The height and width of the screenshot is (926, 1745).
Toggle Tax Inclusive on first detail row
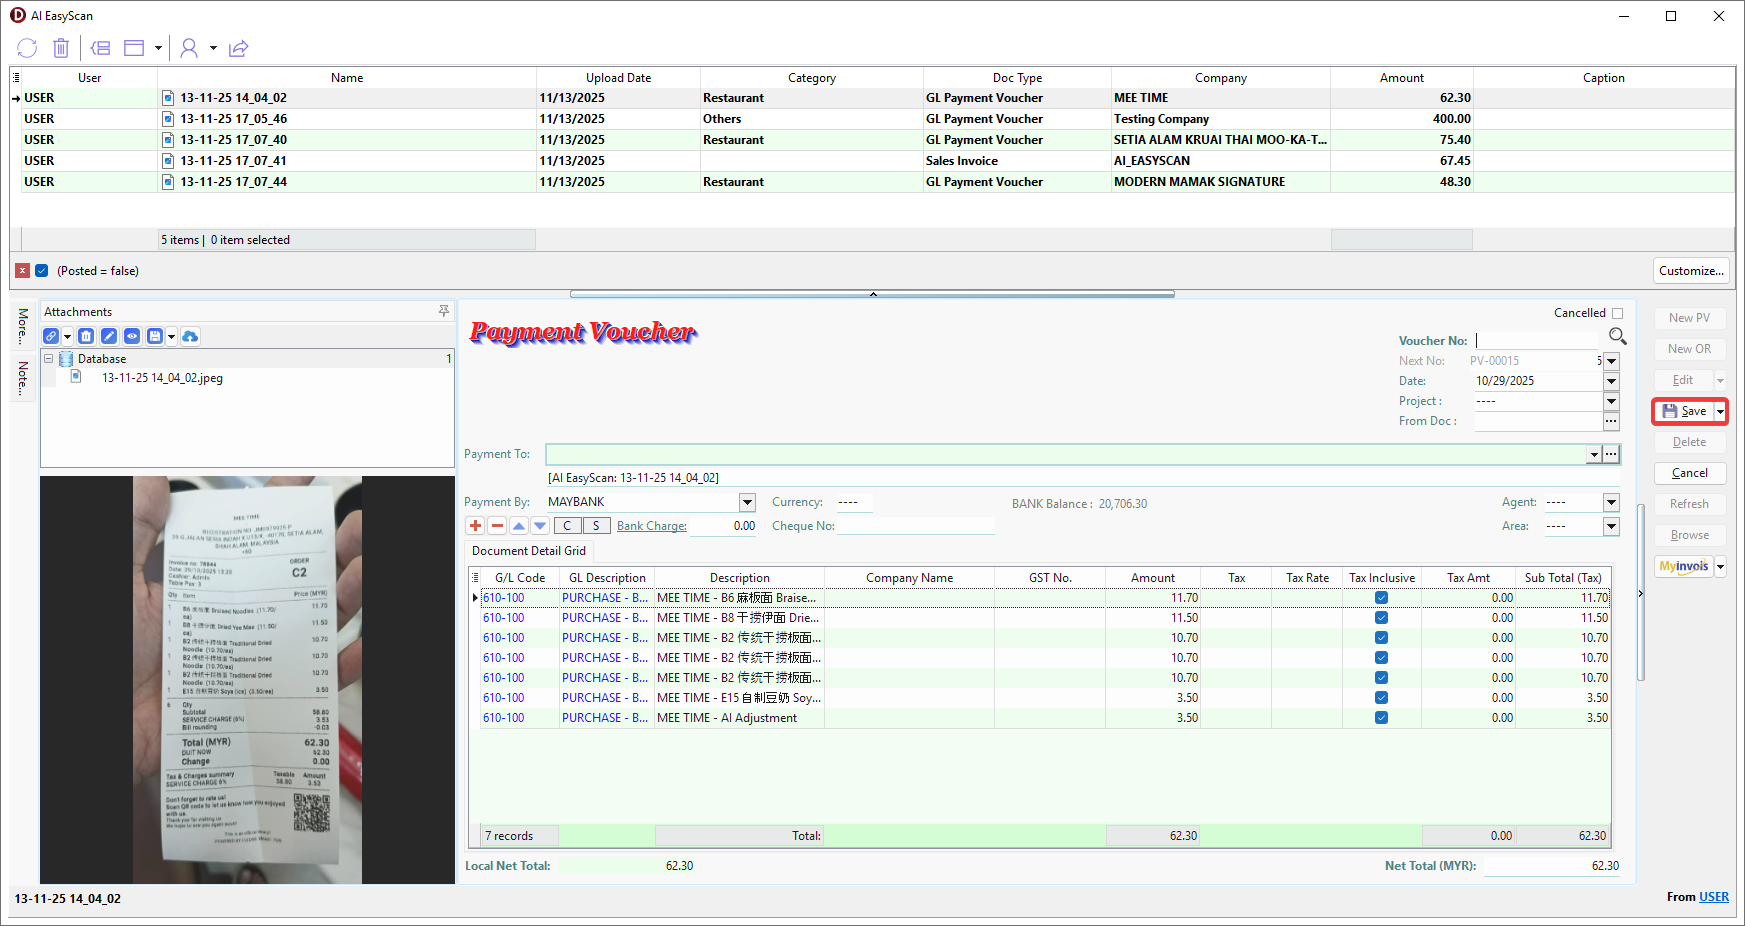pos(1381,598)
